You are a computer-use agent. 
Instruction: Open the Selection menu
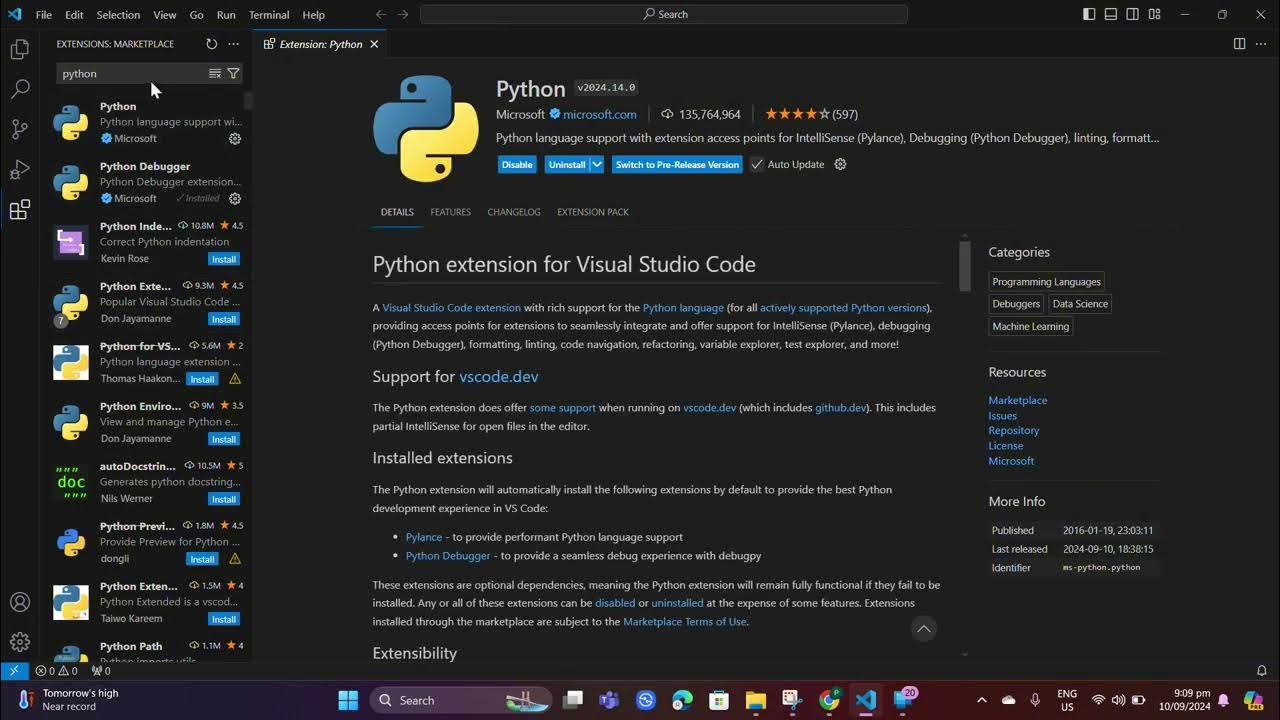tap(118, 15)
